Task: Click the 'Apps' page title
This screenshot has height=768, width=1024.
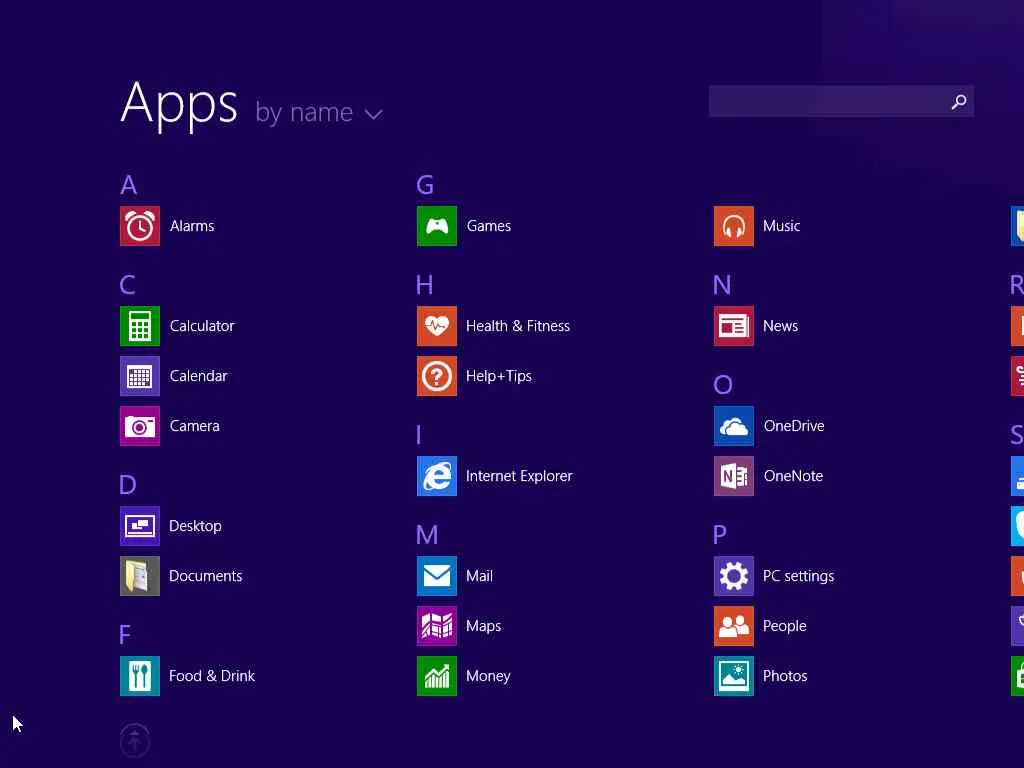Action: point(179,104)
